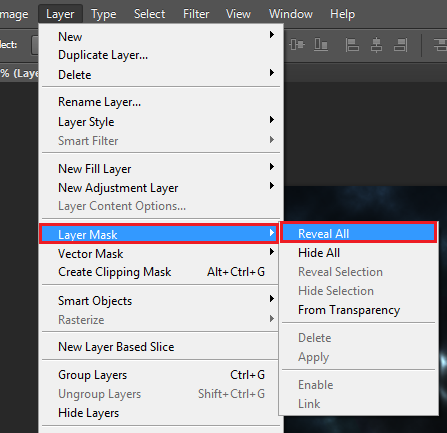Image resolution: width=447 pixels, height=433 pixels.
Task: Click the align horizontal centers icon
Action: click(376, 45)
